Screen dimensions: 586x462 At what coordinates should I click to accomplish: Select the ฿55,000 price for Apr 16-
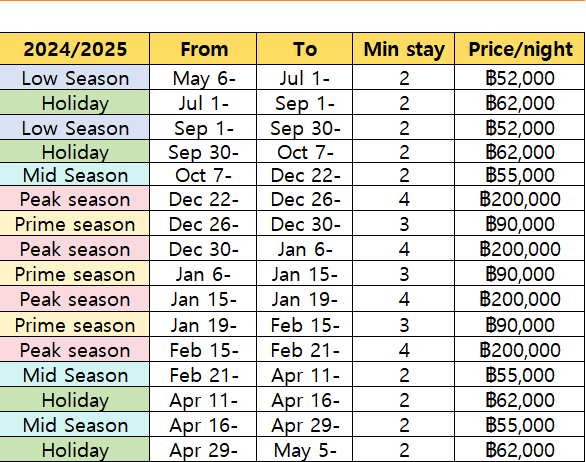click(x=519, y=425)
